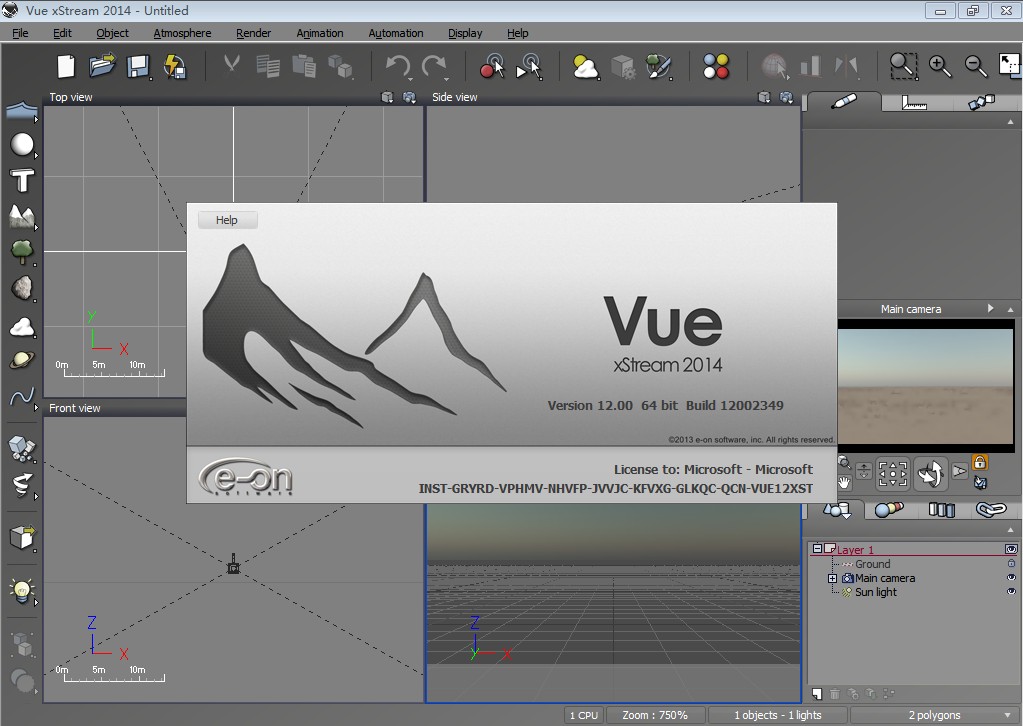Select the Rock creation tool

tap(22, 288)
